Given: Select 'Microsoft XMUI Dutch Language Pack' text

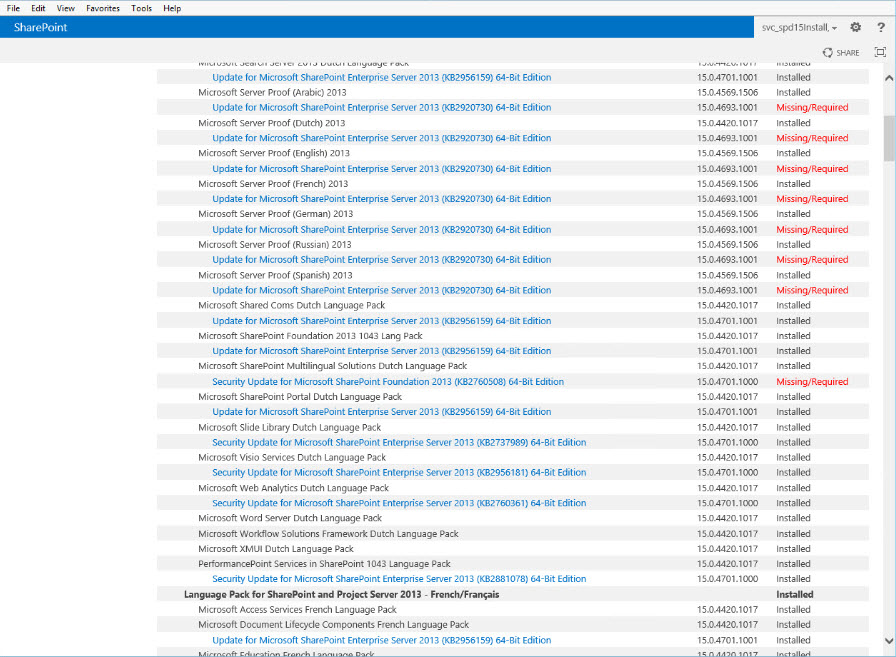Looking at the screenshot, I should click(x=276, y=548).
